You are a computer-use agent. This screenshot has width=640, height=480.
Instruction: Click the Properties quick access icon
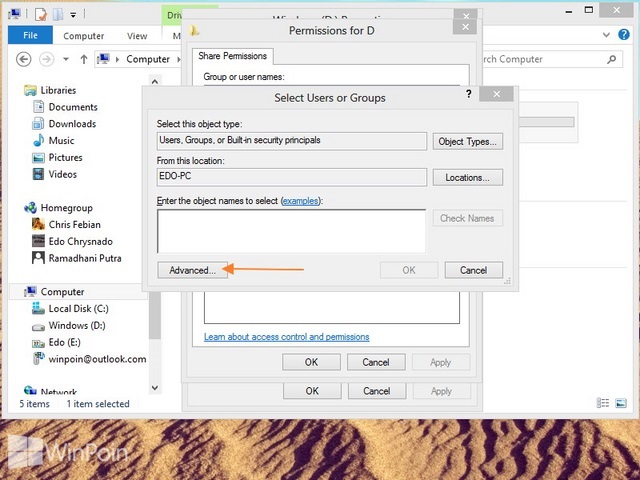(x=40, y=15)
